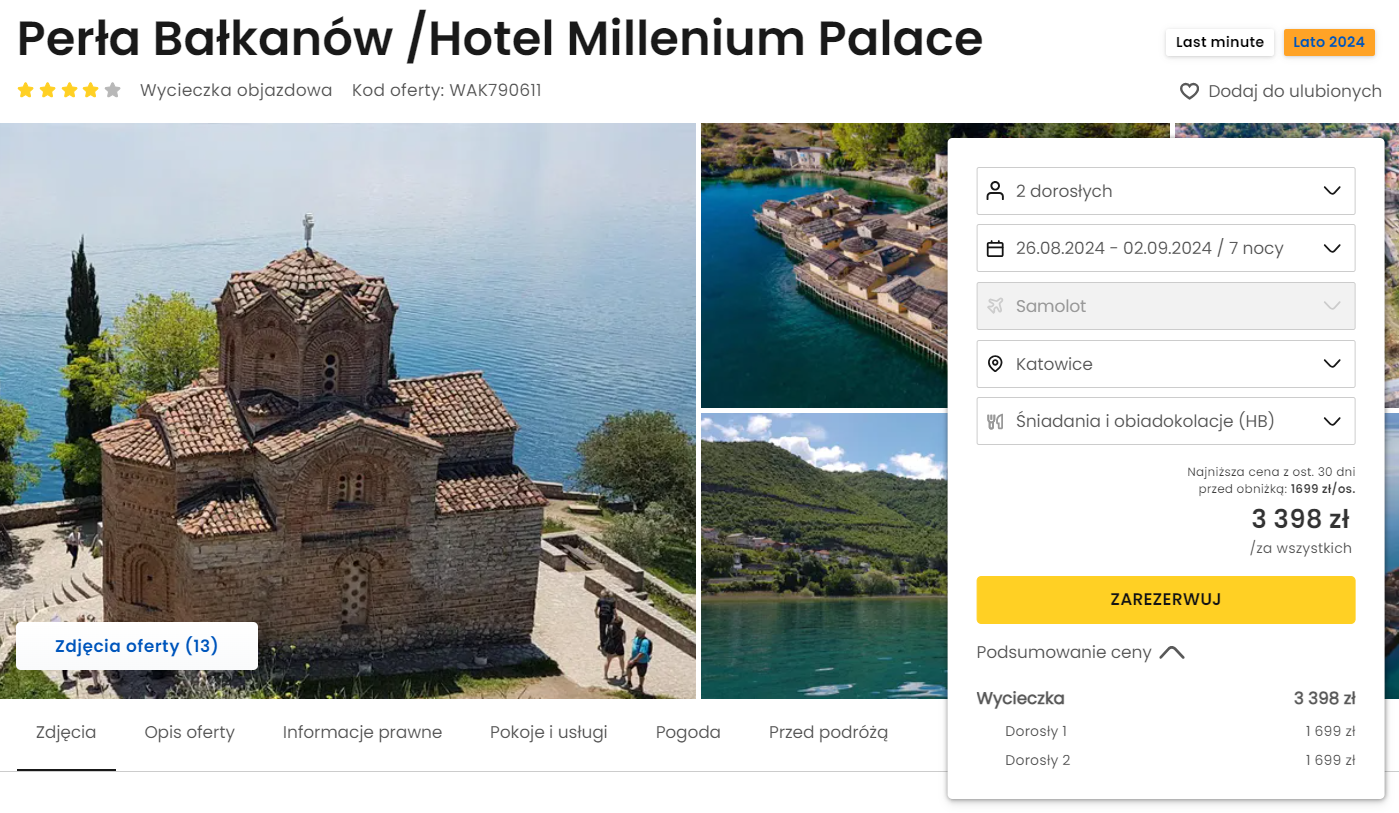Open the Śniadania i obiadokolacje meal dropdown
Screen dimensions: 1399x813
pos(1166,421)
